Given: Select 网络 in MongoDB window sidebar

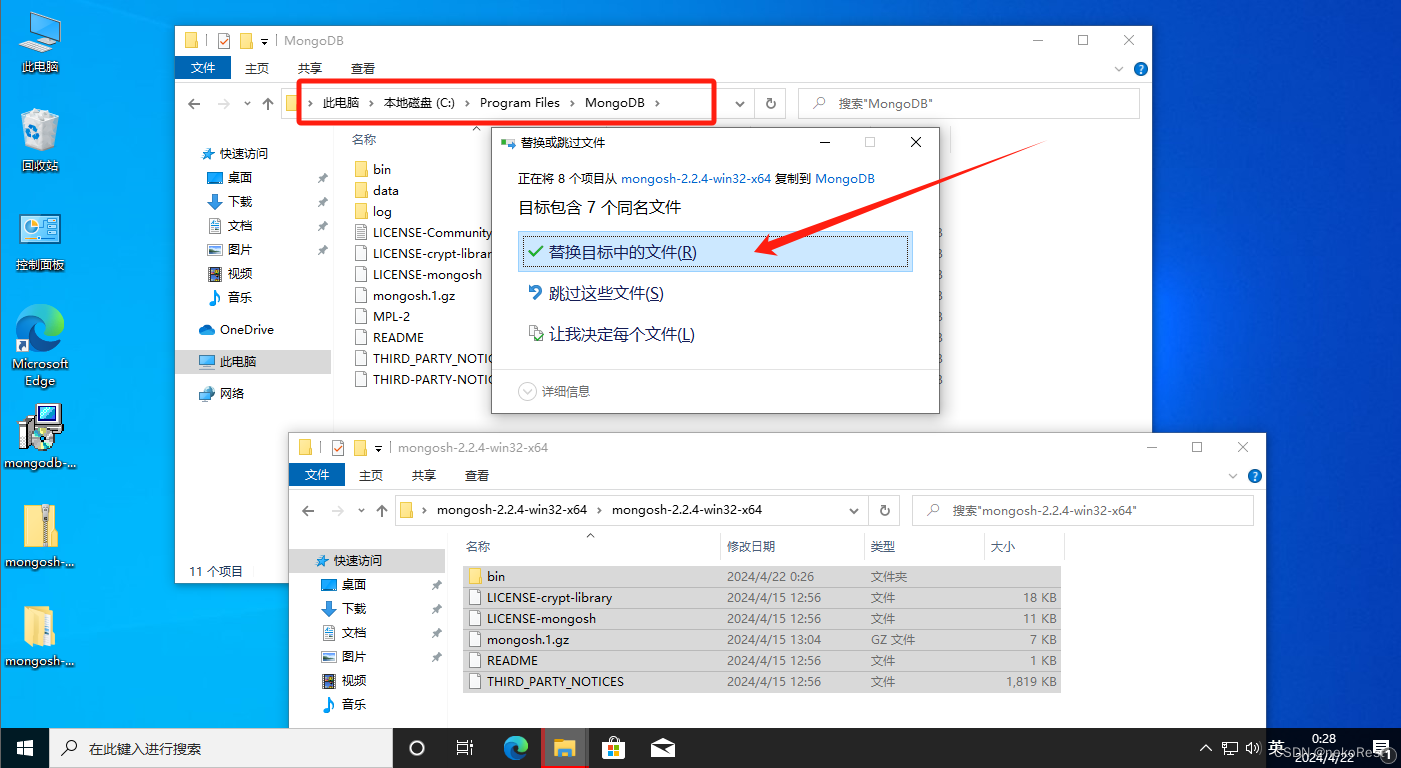Looking at the screenshot, I should point(232,394).
